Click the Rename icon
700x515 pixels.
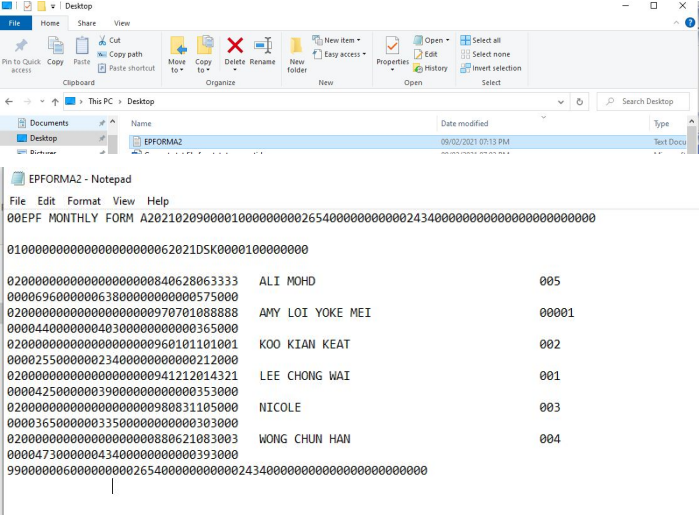(263, 46)
